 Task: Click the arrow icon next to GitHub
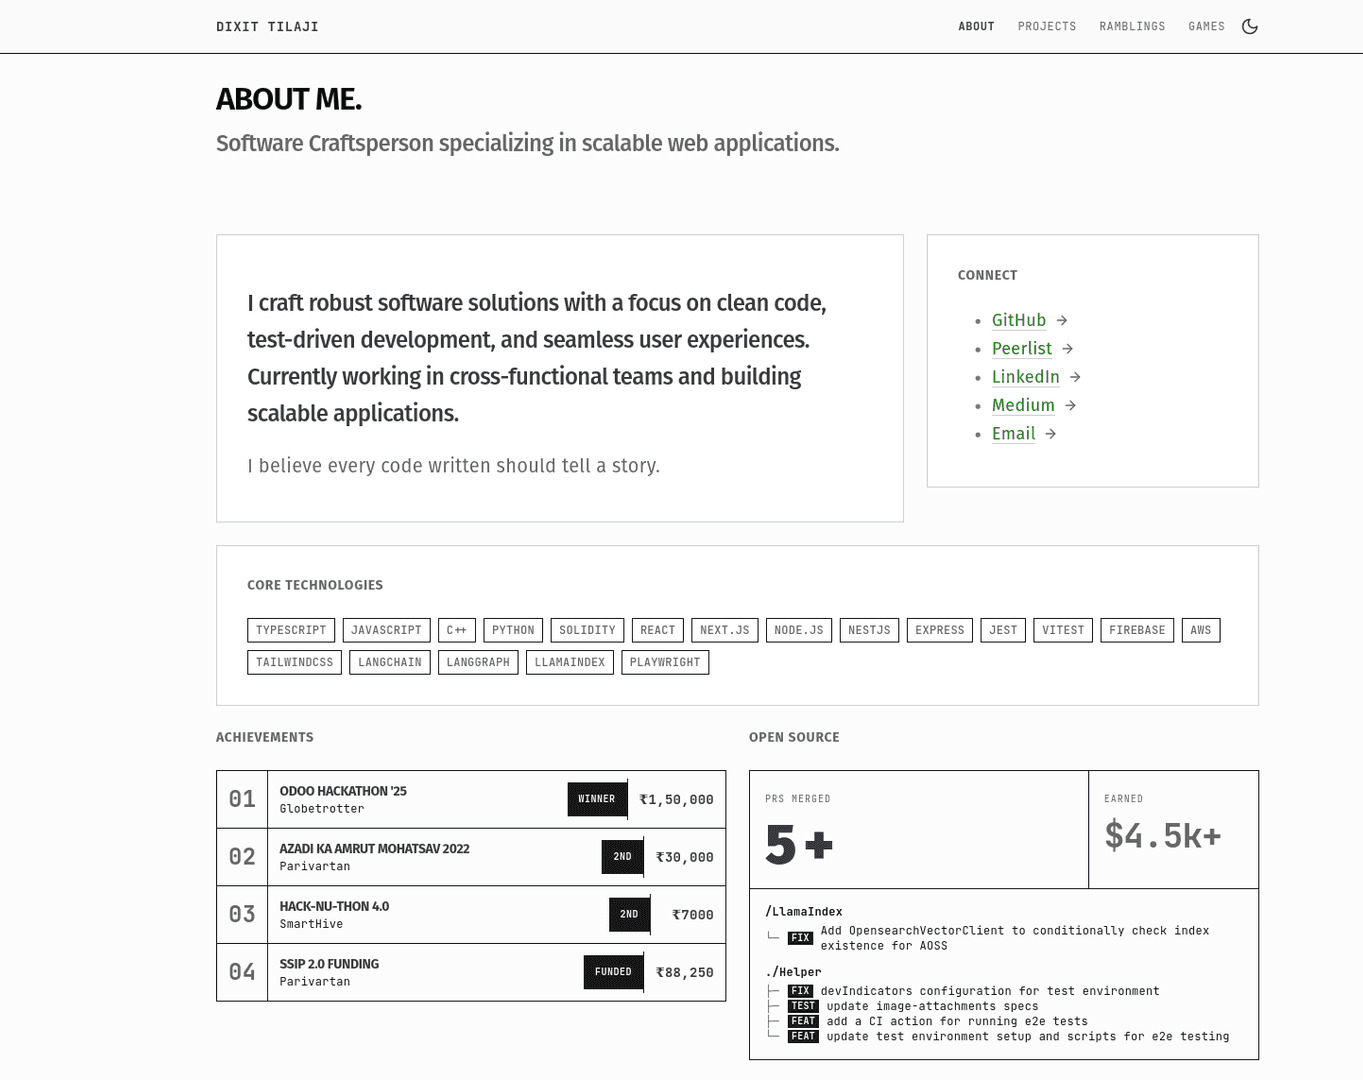point(1062,321)
